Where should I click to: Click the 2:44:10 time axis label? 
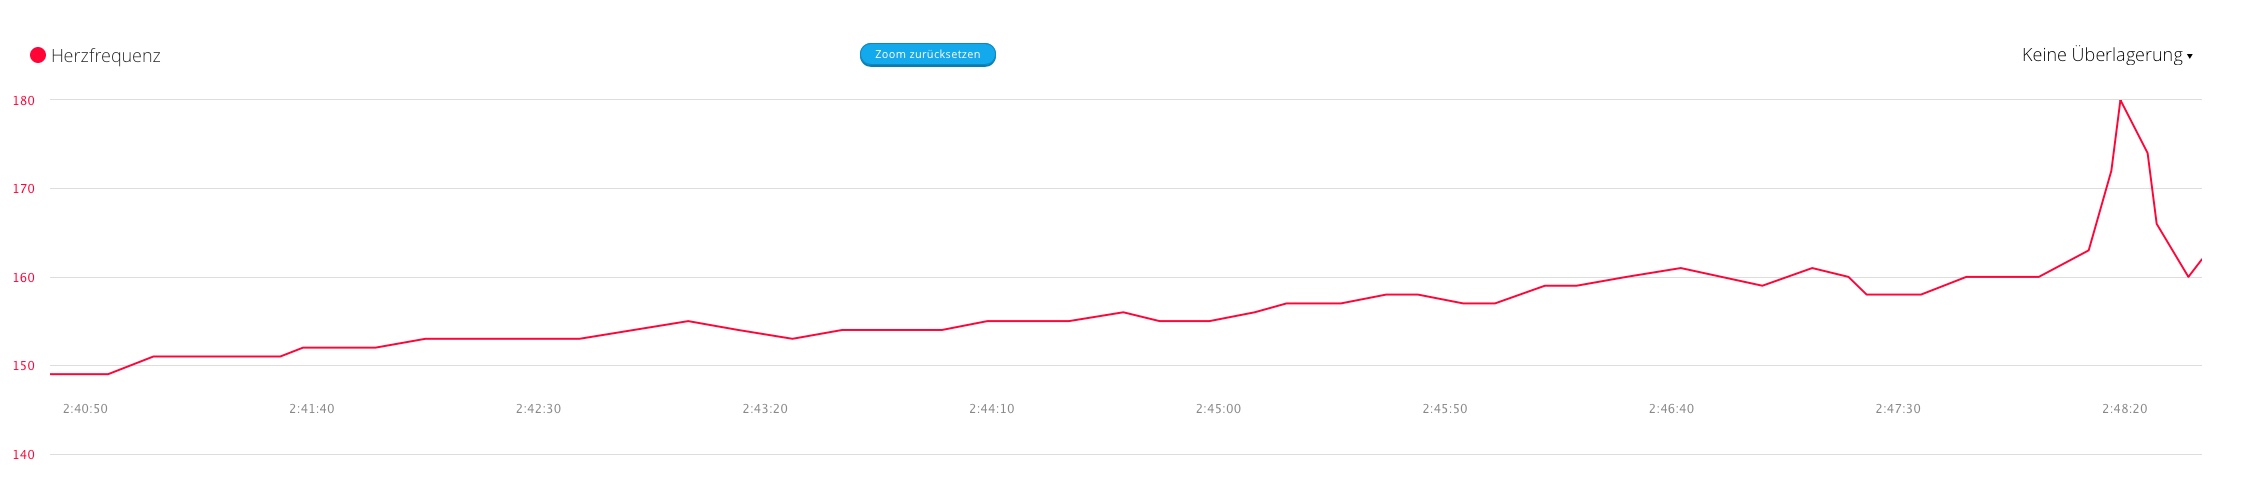pyautogui.click(x=991, y=409)
